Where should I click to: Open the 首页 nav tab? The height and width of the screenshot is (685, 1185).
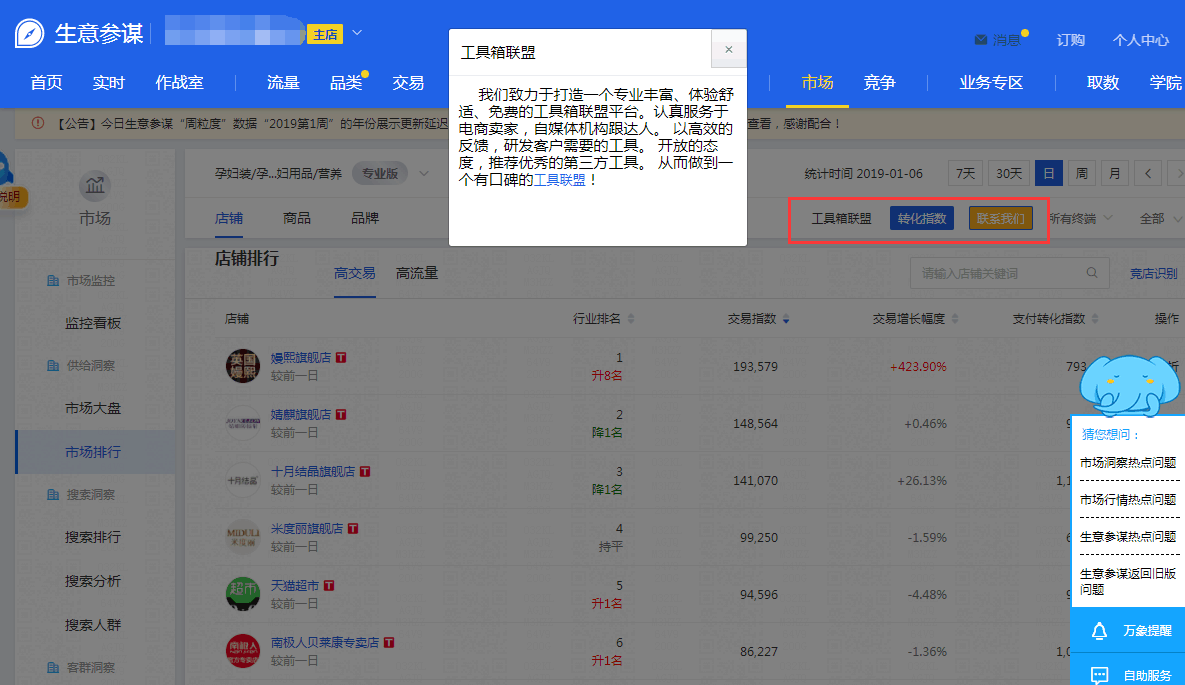pos(46,82)
